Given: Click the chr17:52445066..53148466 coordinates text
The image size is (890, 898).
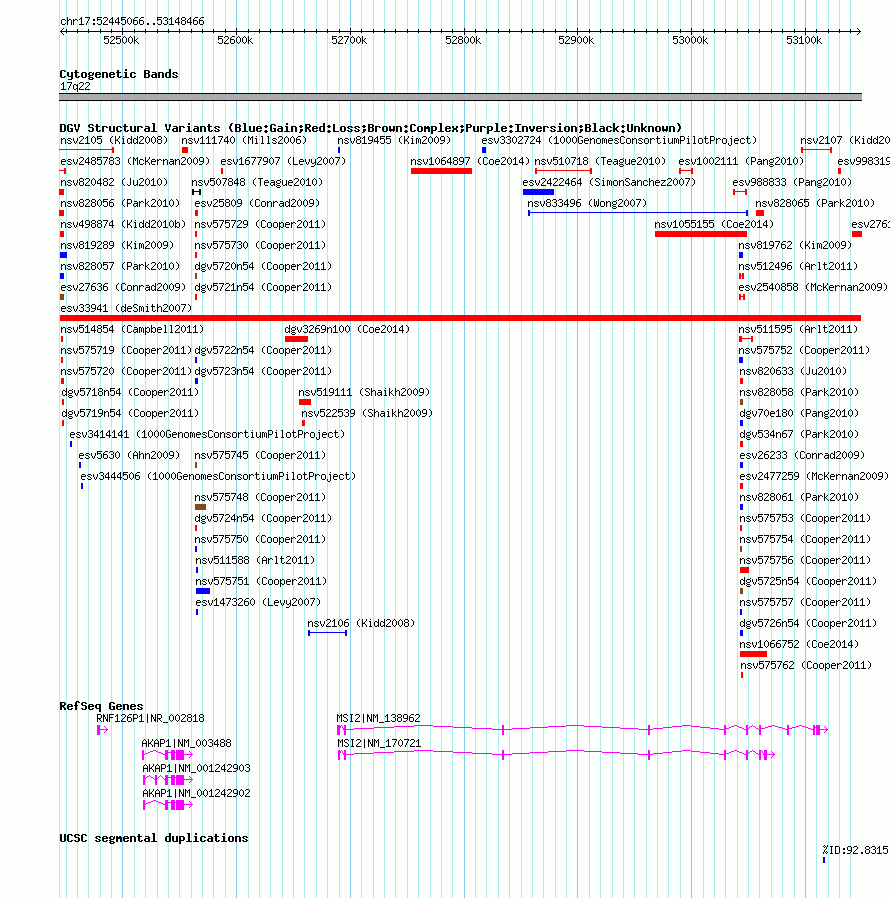Looking at the screenshot, I should click(x=132, y=21).
